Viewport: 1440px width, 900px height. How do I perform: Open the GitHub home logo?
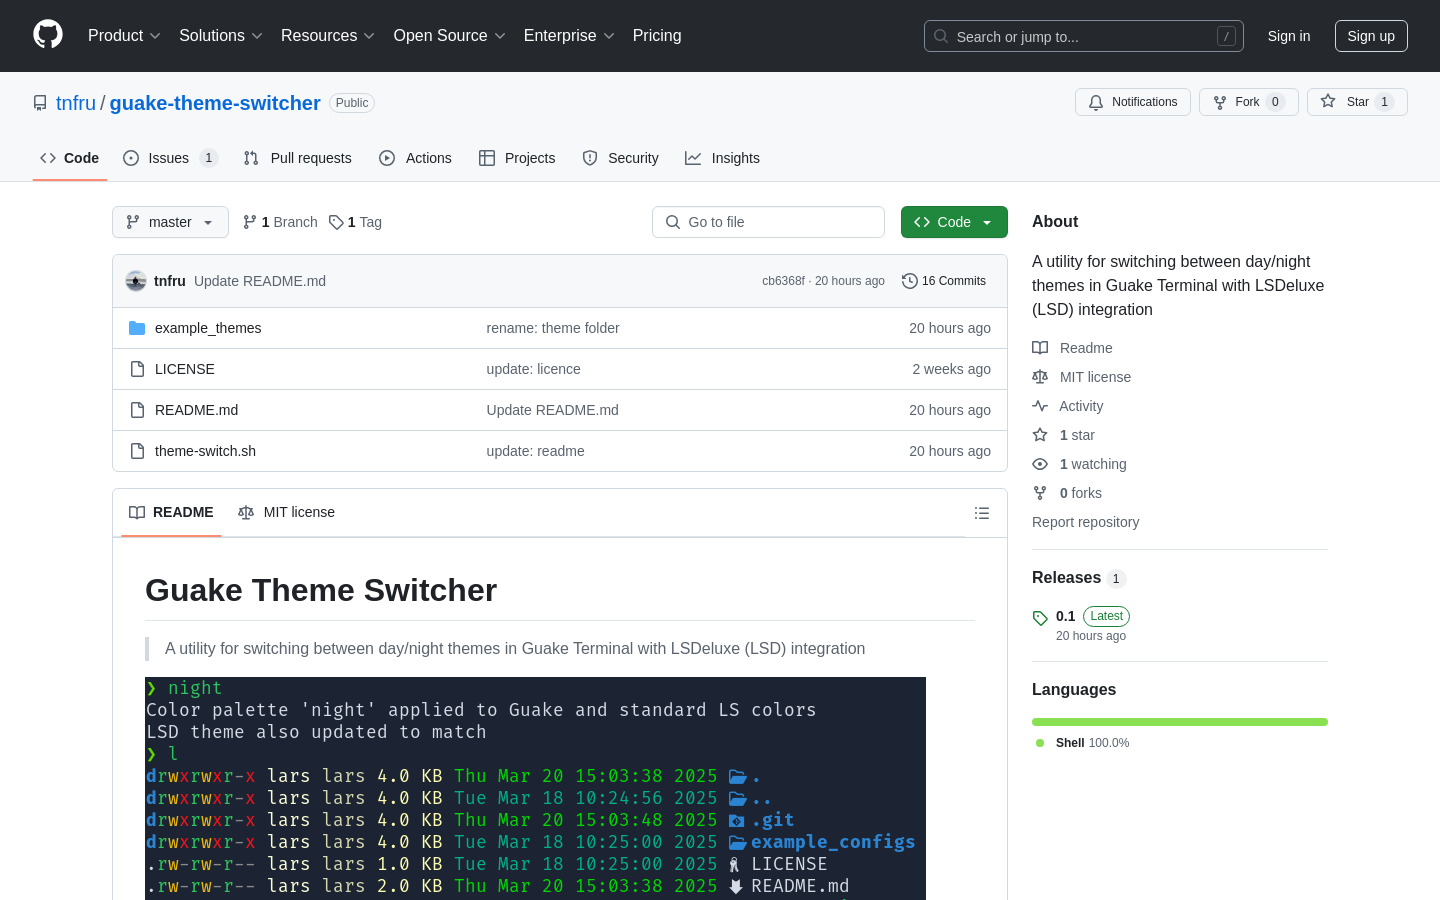pos(48,35)
